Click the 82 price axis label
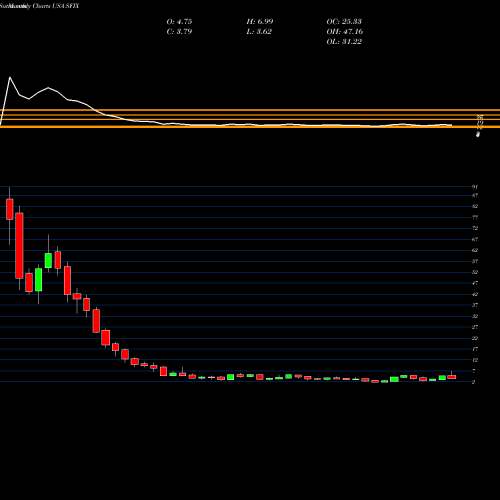The image size is (500, 500). [475, 206]
